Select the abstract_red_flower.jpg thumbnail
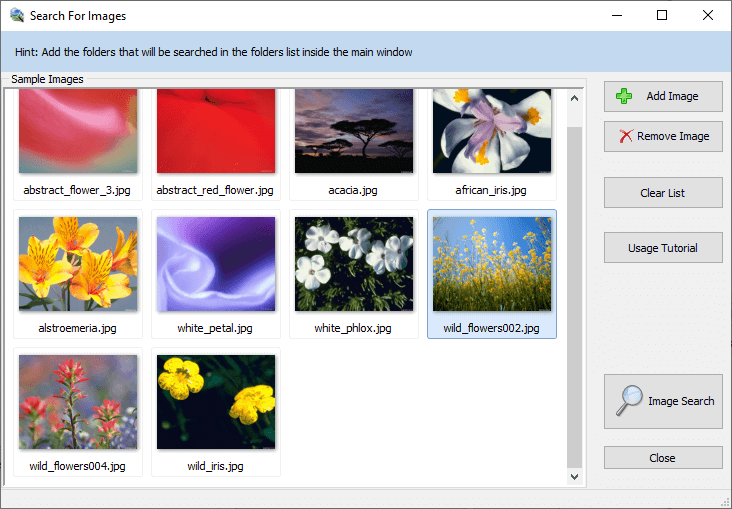The height and width of the screenshot is (509, 732). 215,131
